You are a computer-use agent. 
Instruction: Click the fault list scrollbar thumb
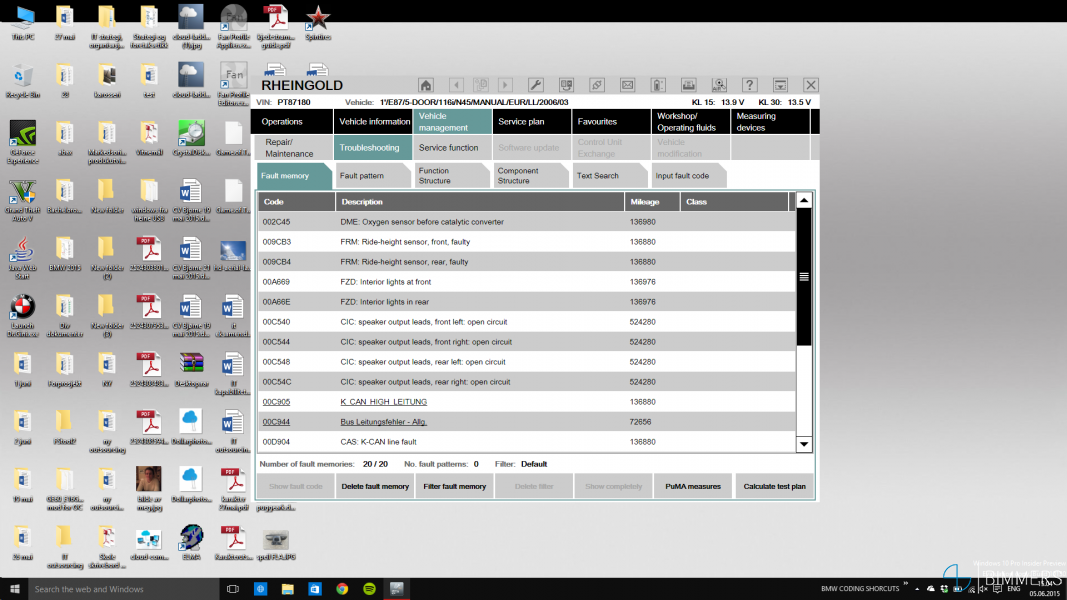(x=804, y=277)
